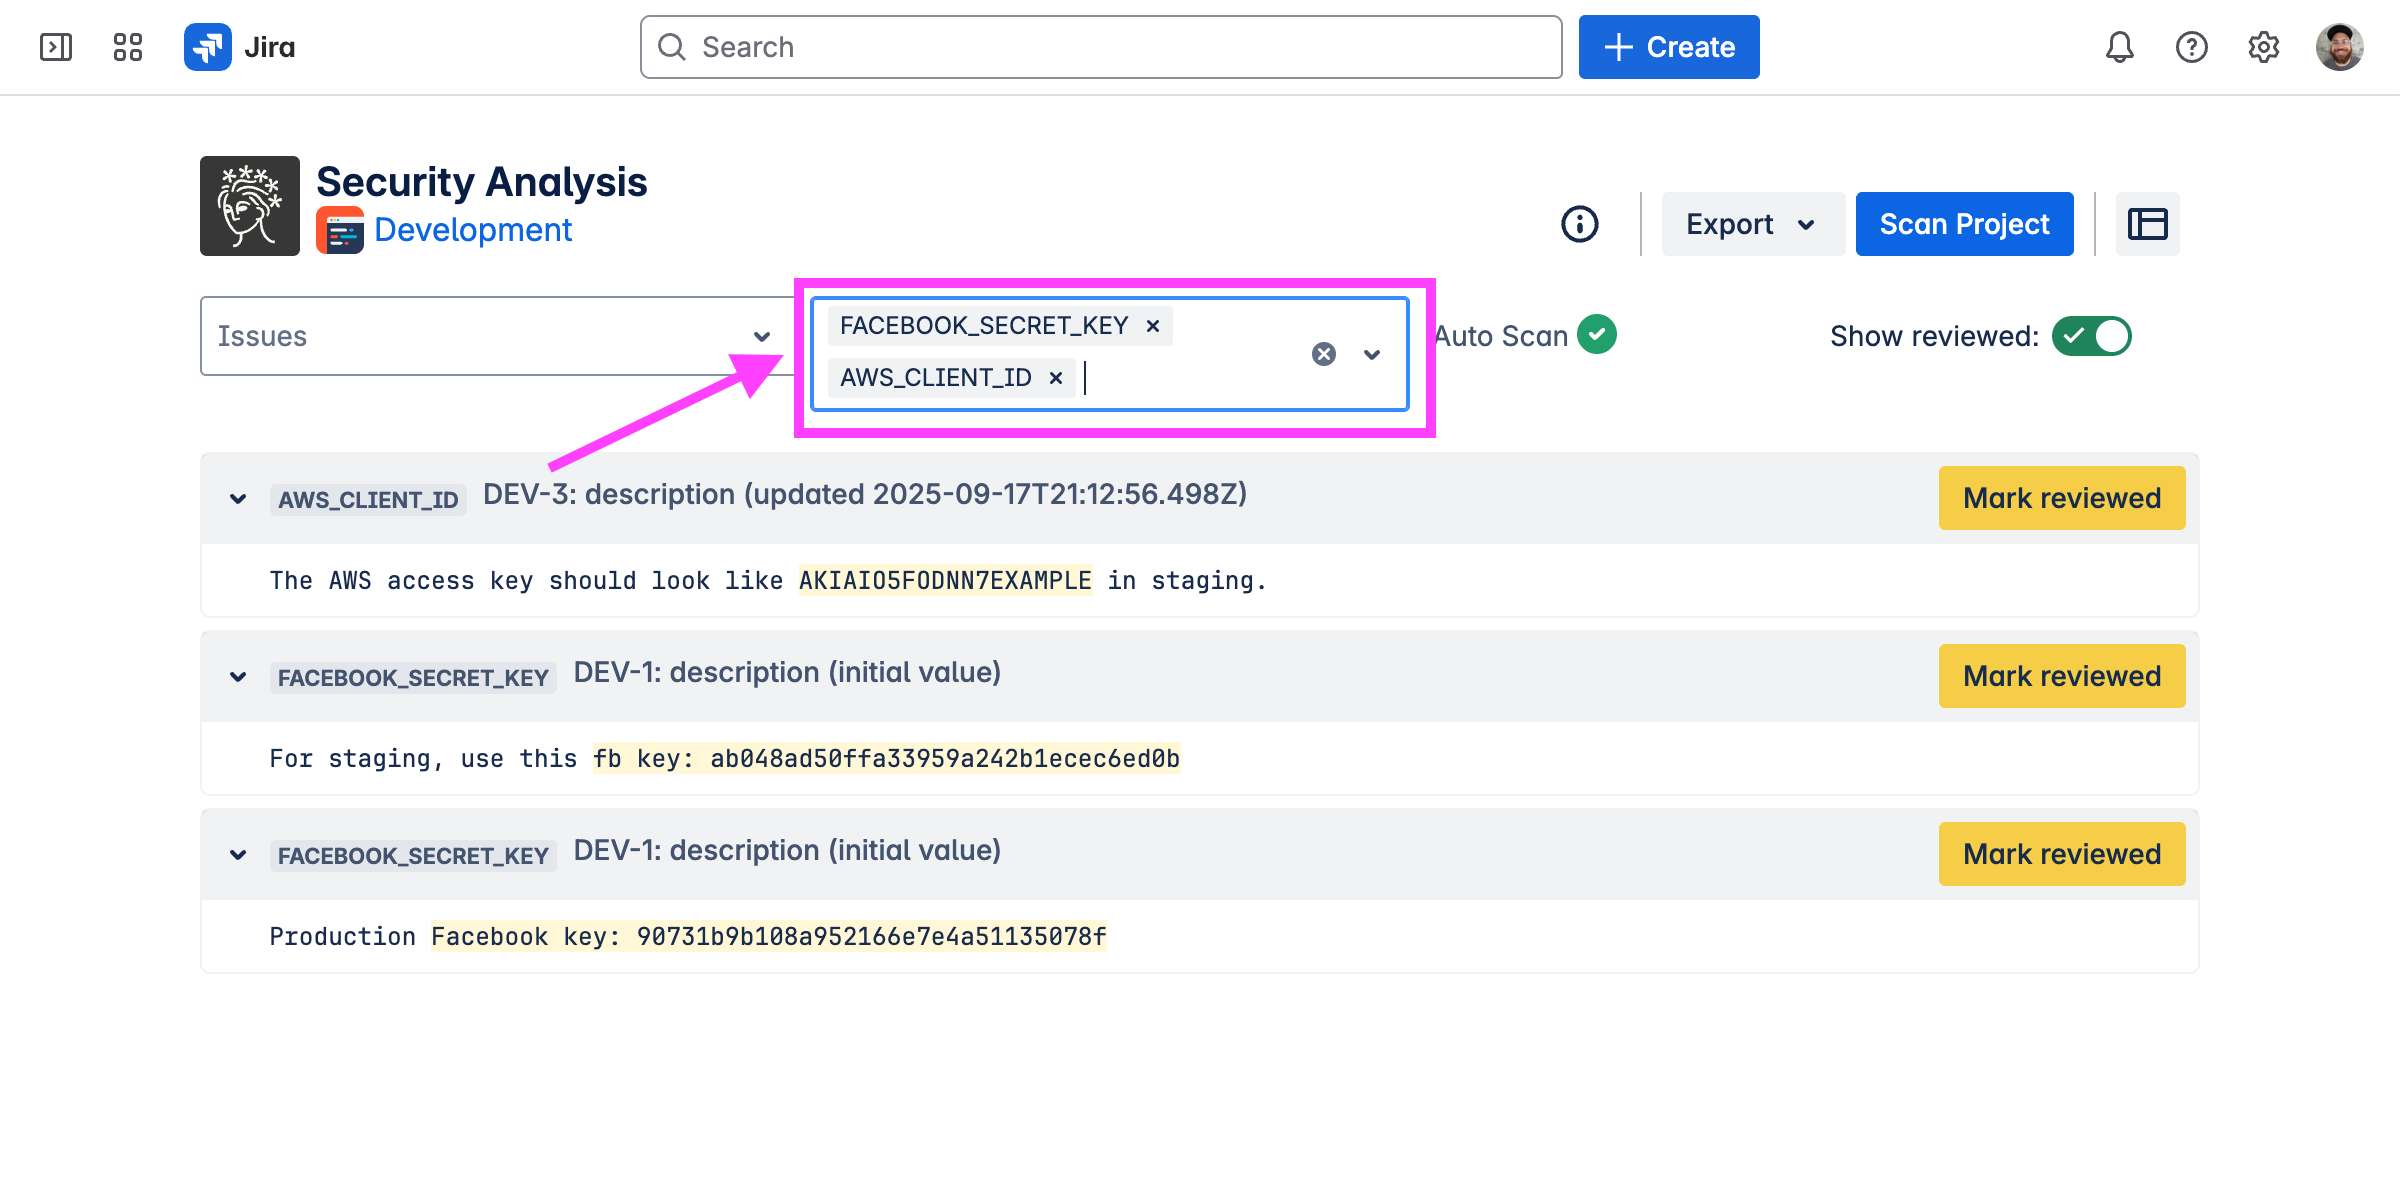The width and height of the screenshot is (2400, 1180).
Task: Open the settings gear icon
Action: tap(2263, 47)
